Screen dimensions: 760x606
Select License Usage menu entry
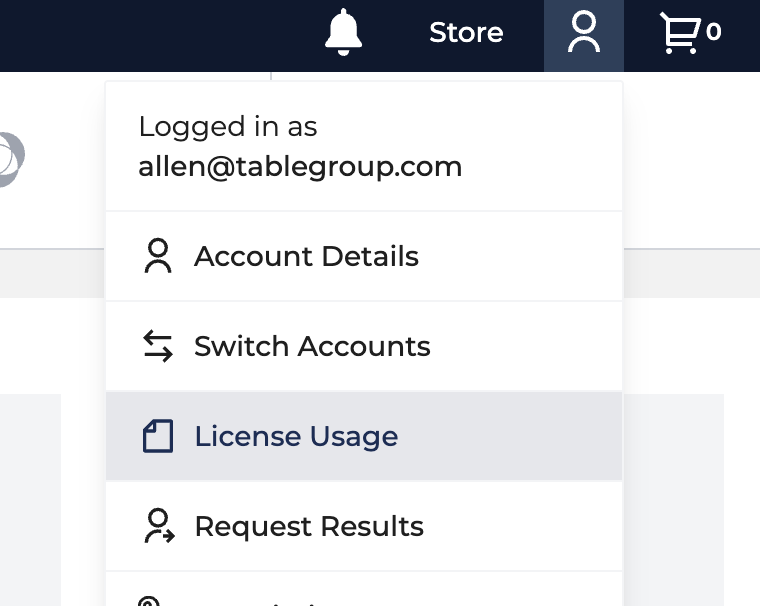click(296, 436)
